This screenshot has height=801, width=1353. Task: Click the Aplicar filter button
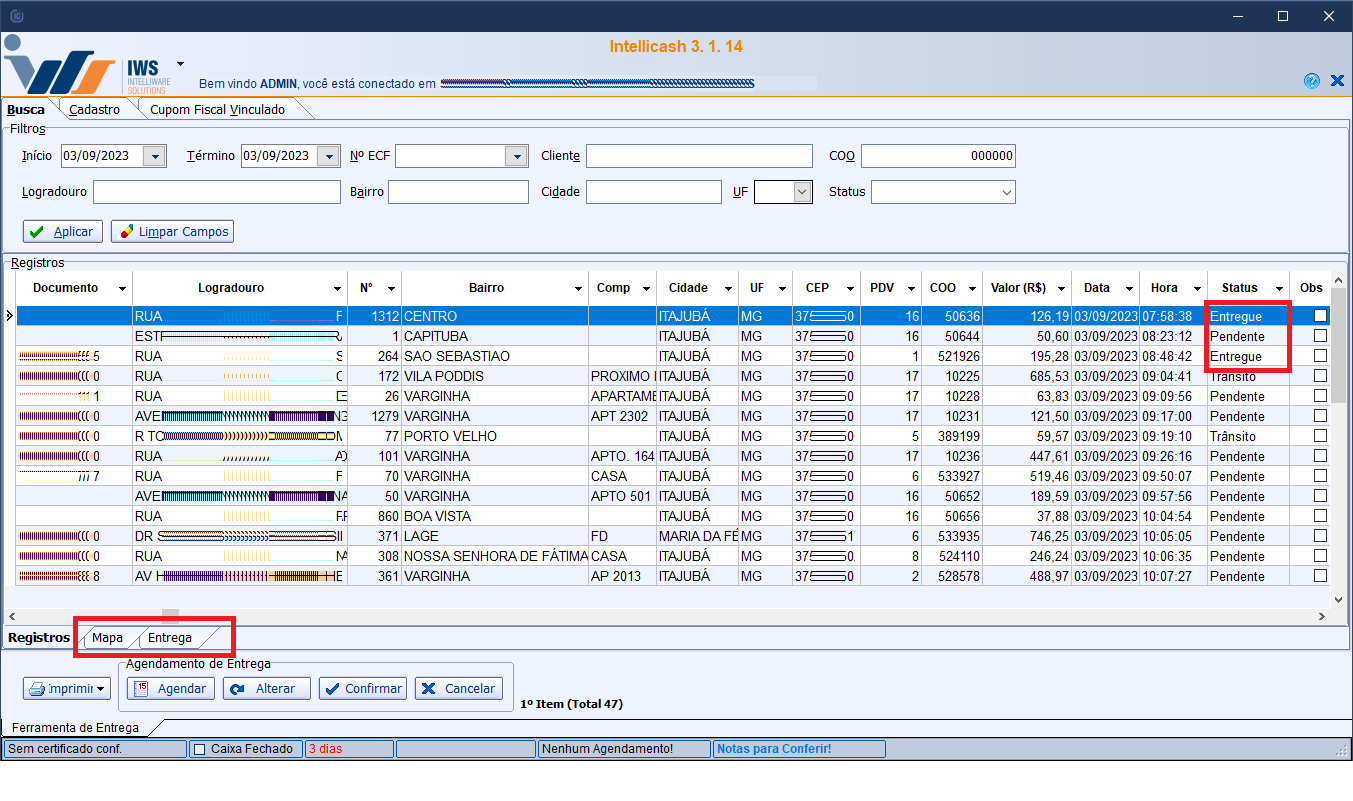(x=62, y=232)
